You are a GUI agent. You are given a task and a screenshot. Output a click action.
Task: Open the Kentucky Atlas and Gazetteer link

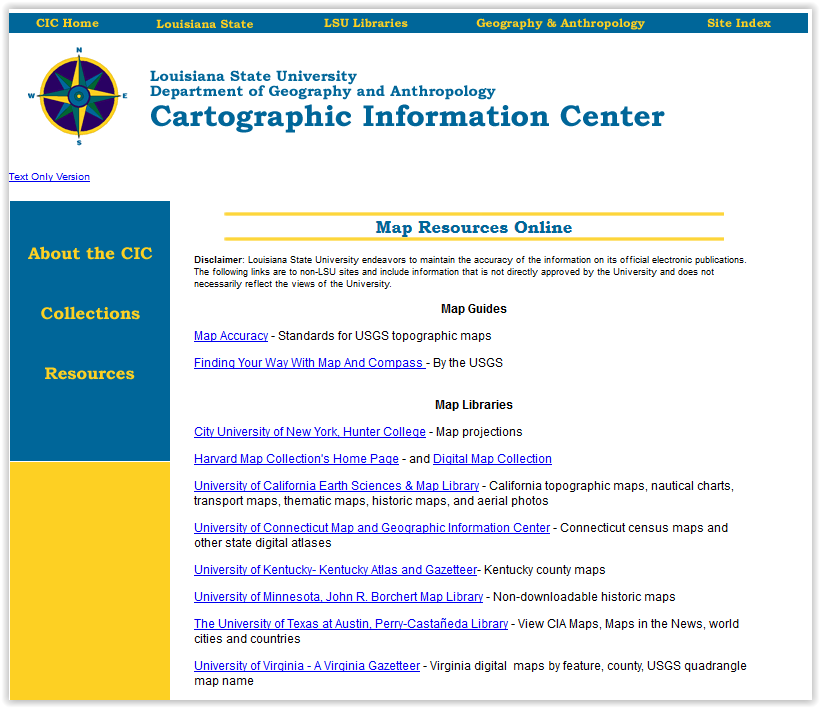point(335,570)
